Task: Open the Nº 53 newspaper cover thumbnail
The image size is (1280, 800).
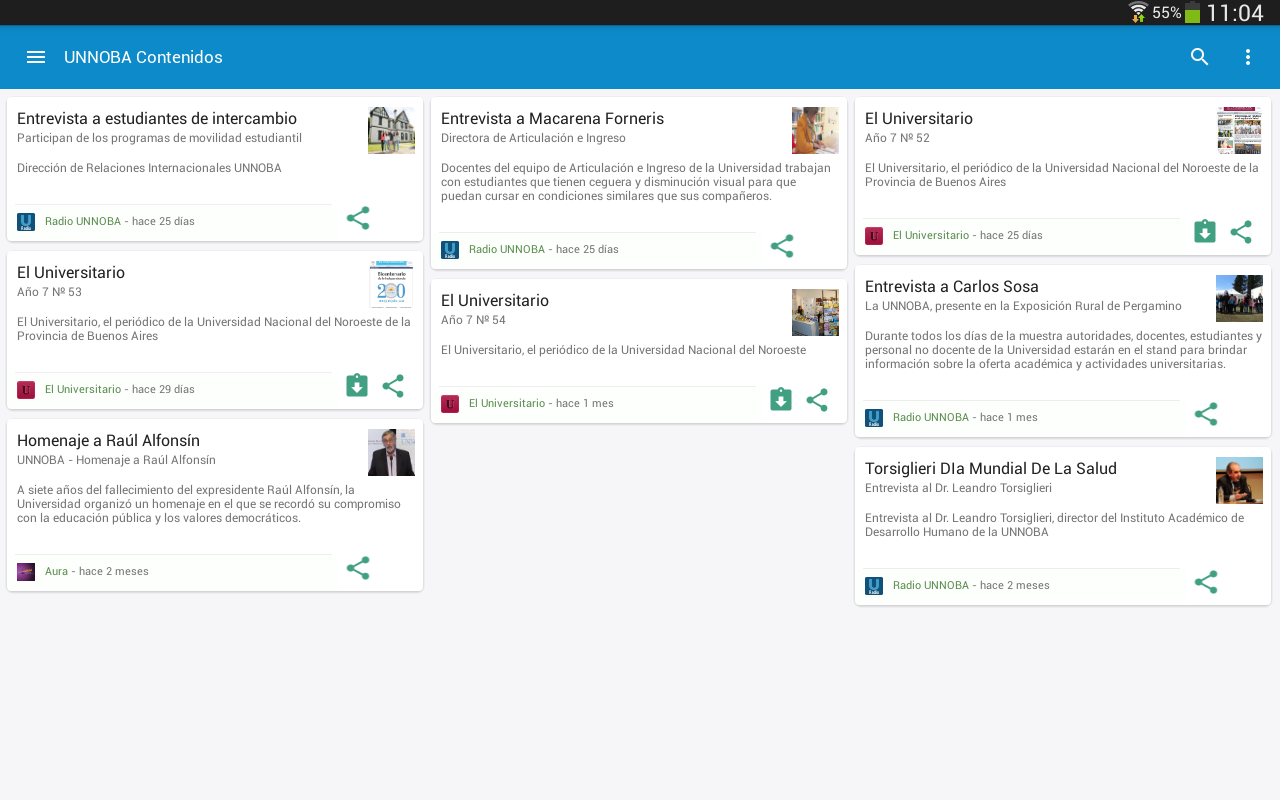Action: [x=391, y=284]
